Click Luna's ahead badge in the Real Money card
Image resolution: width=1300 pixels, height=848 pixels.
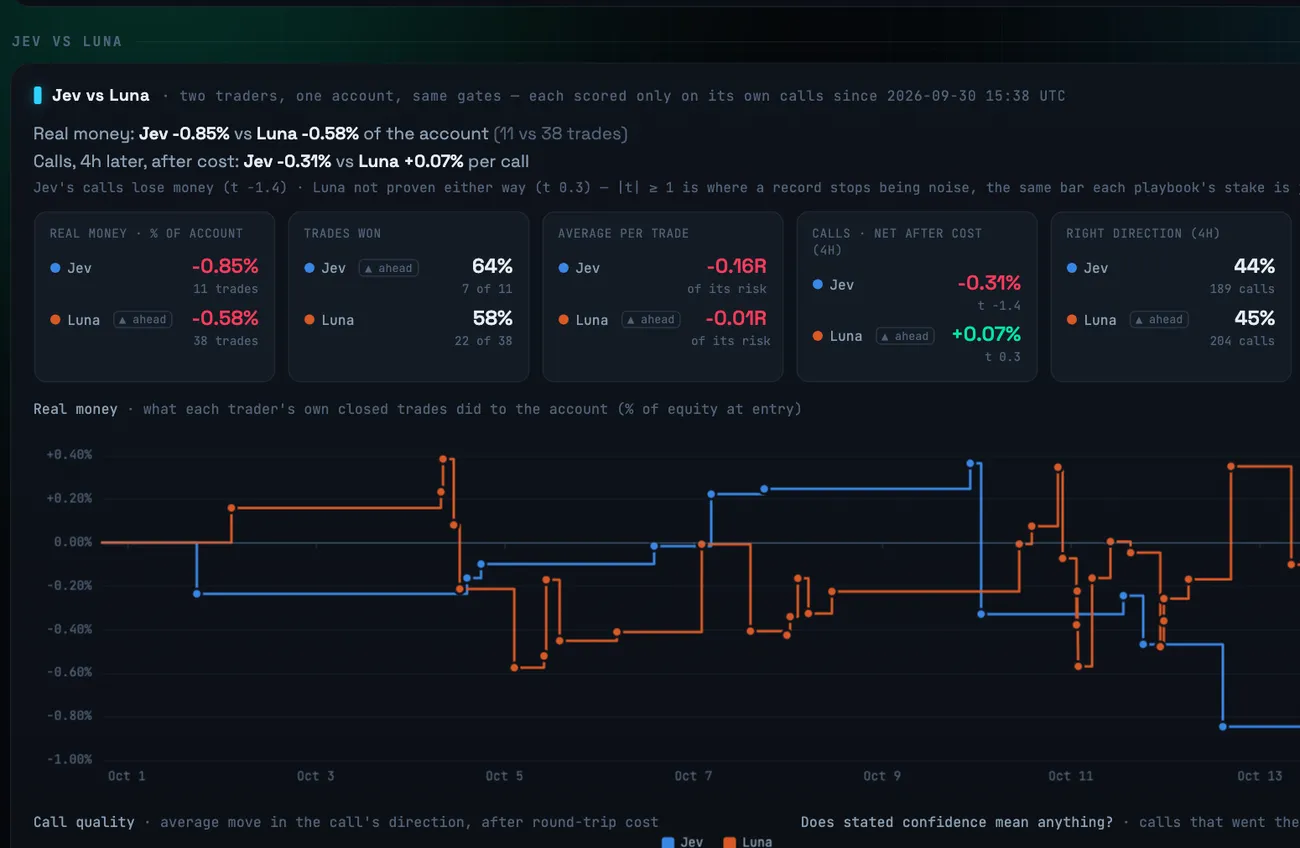(142, 320)
